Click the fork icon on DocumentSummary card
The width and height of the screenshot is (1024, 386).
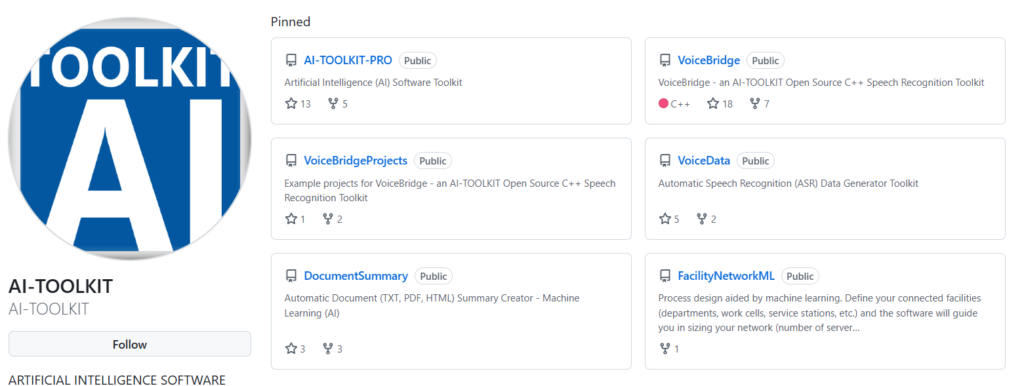[x=328, y=349]
